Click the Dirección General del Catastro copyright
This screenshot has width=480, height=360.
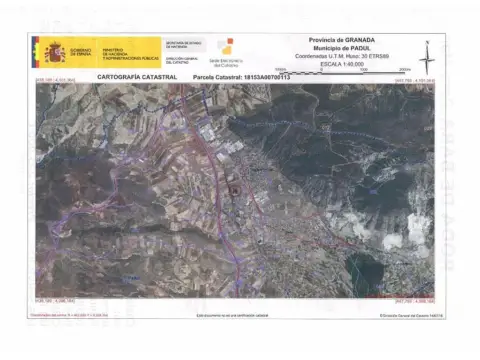[x=411, y=315]
